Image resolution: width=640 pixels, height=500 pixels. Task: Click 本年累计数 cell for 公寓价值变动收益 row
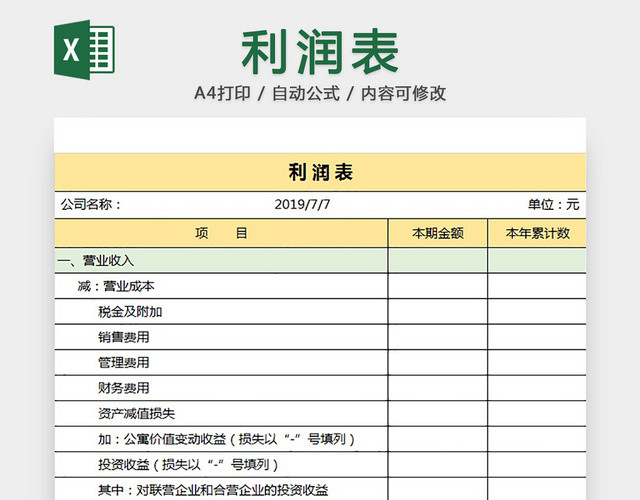537,439
